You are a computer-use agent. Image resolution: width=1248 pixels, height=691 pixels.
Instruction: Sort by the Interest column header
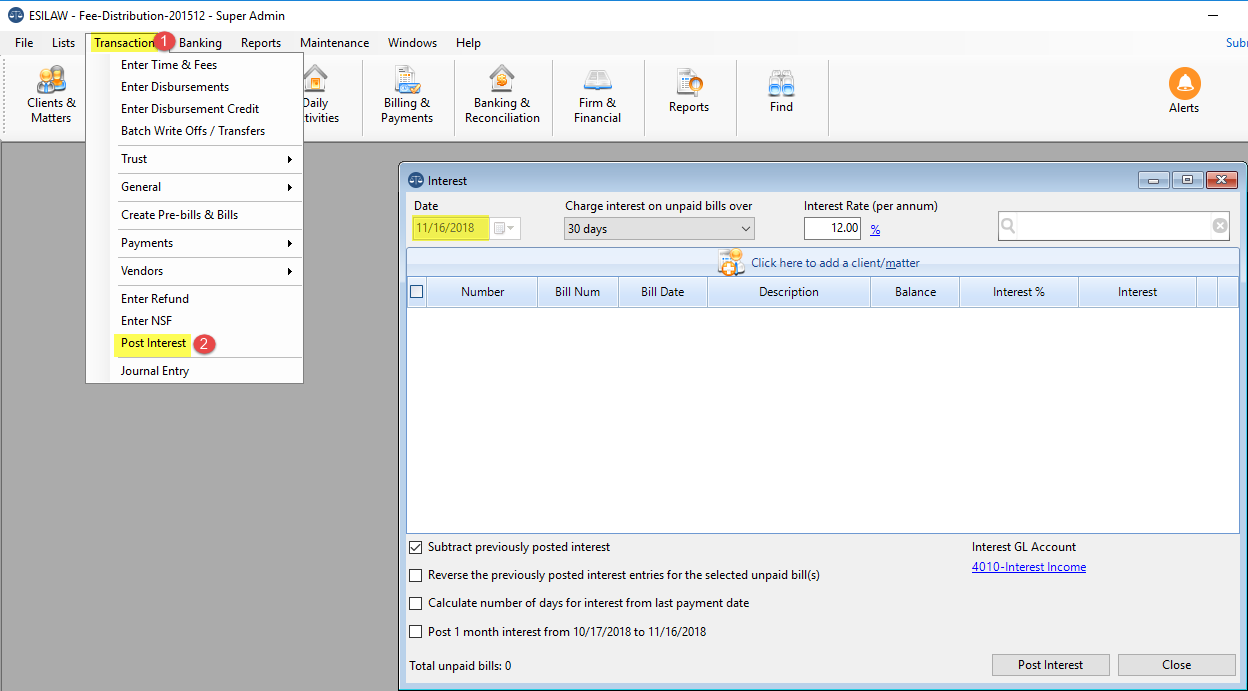[1137, 292]
